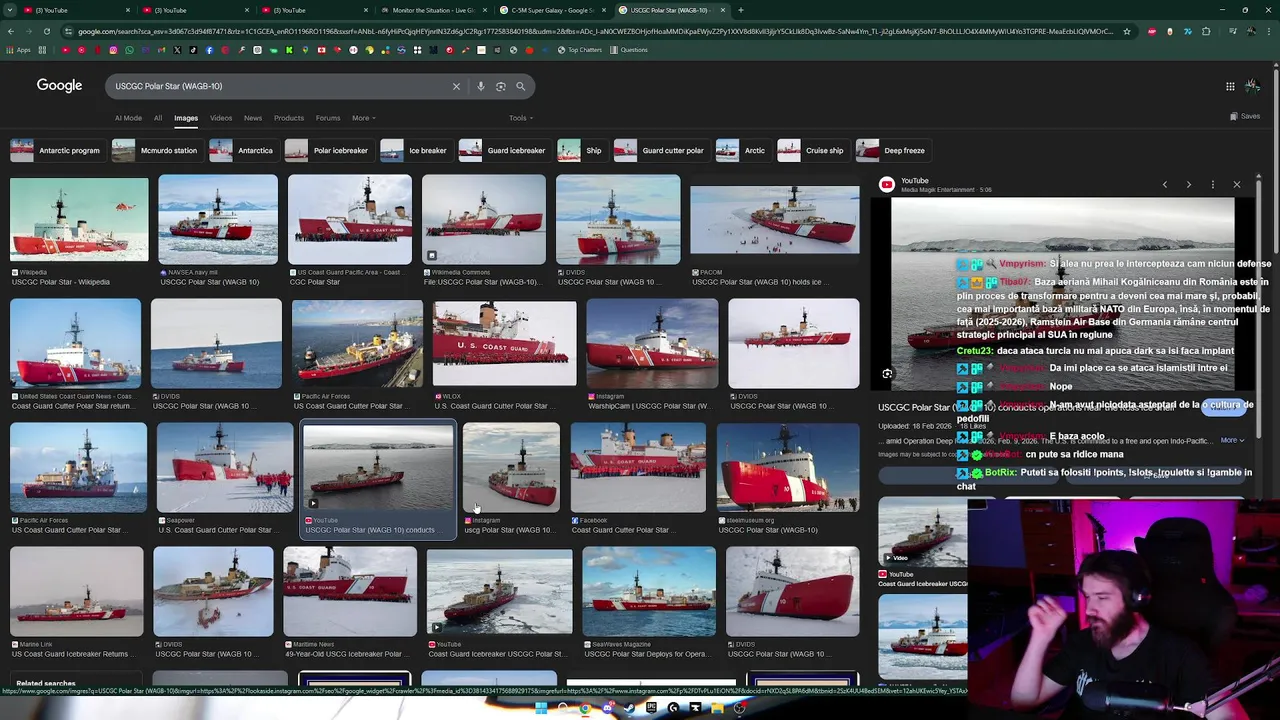Select the Videos search tab
Screen dimensions: 1280x720
pyautogui.click(x=221, y=118)
